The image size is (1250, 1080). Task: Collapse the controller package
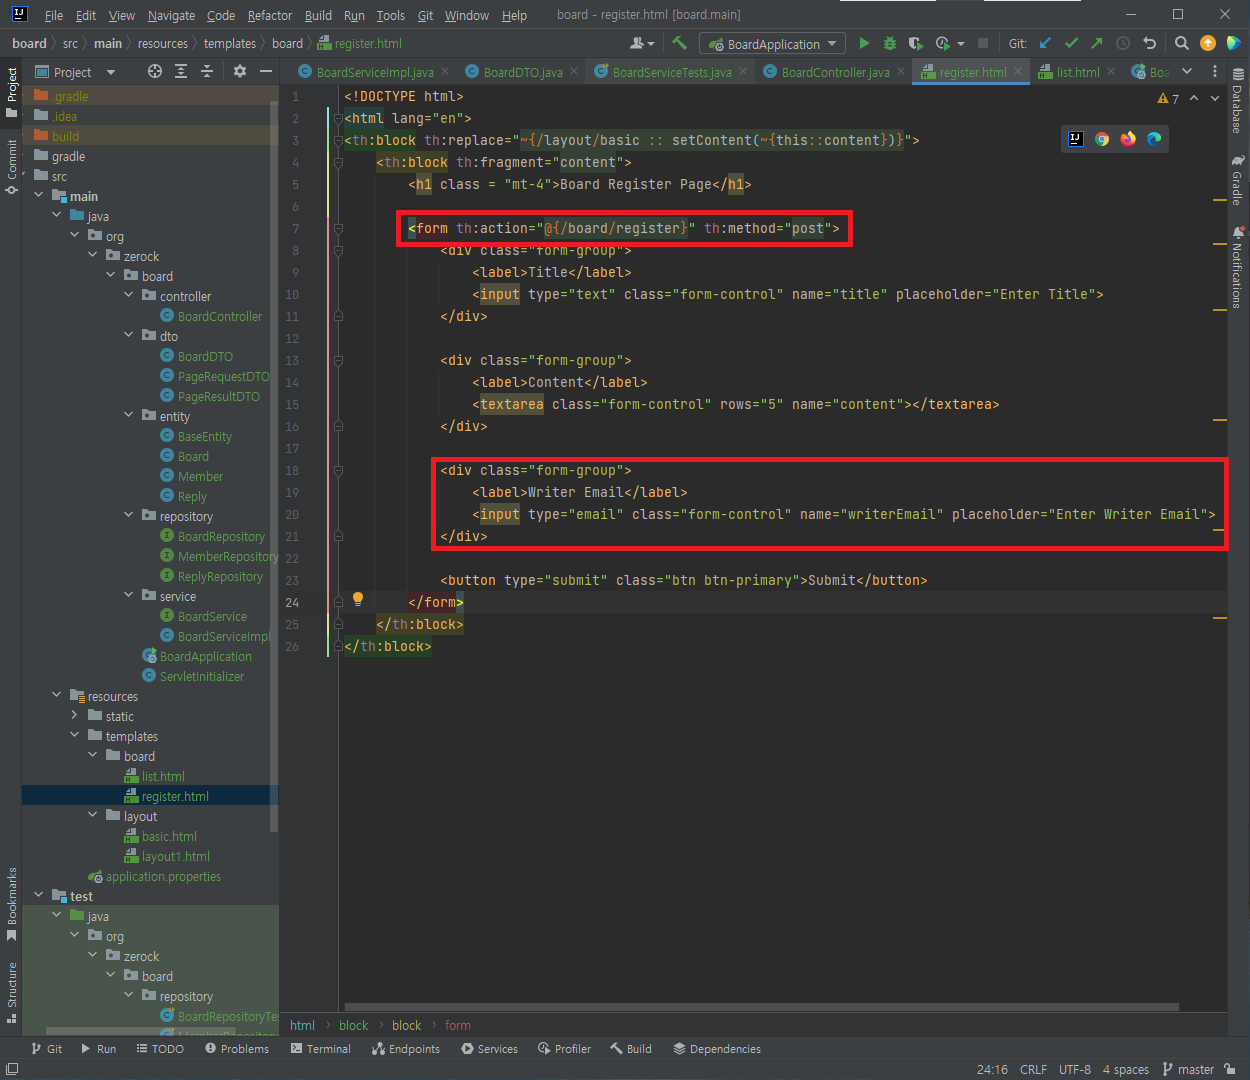point(128,295)
